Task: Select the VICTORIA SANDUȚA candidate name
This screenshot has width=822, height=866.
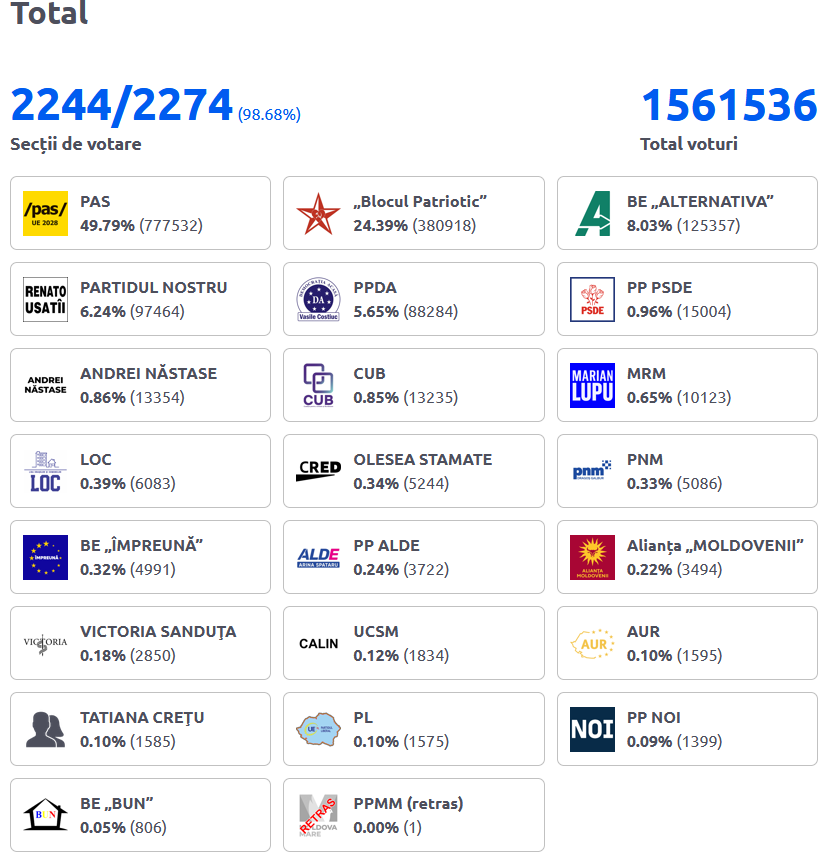Action: [x=158, y=632]
